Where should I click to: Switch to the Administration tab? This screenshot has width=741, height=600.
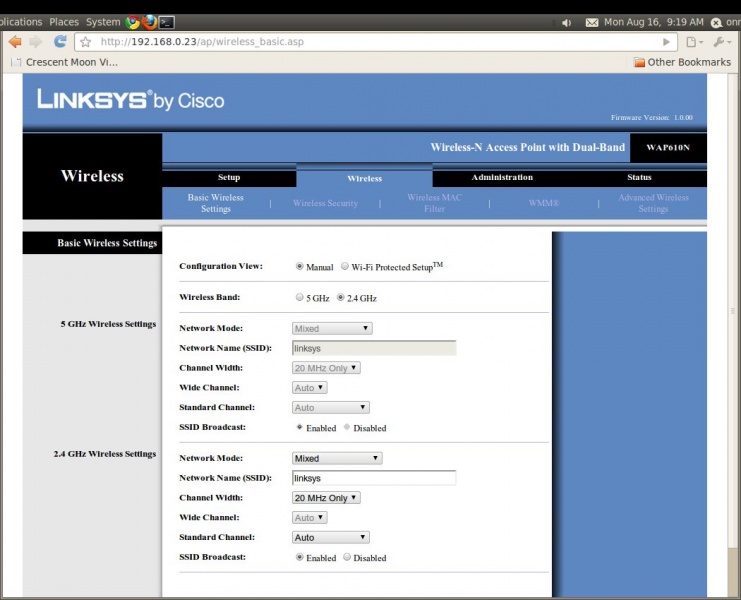[502, 177]
